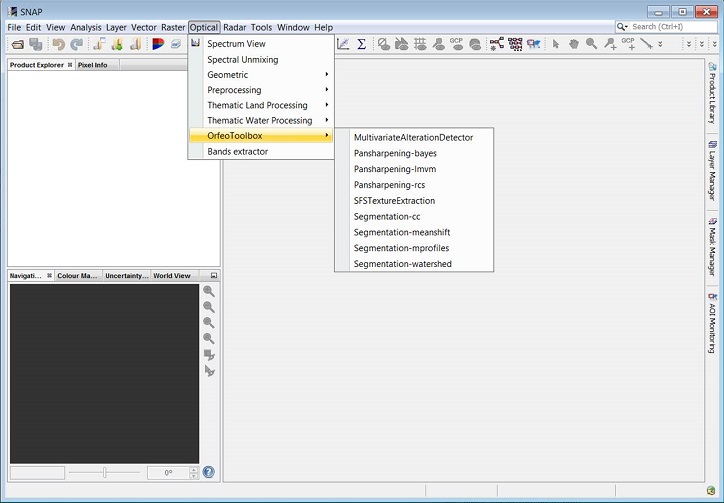
Task: Open the Product Library side panel
Action: coord(712,93)
